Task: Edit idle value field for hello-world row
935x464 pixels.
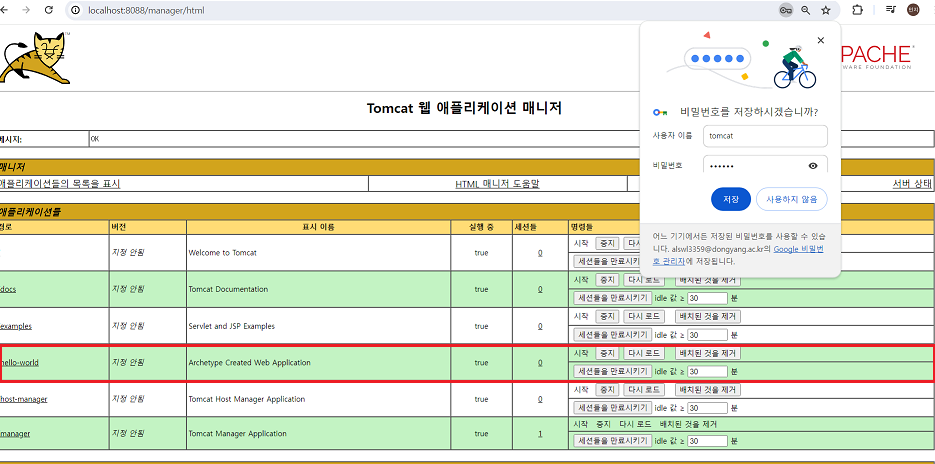Action: tap(707, 371)
